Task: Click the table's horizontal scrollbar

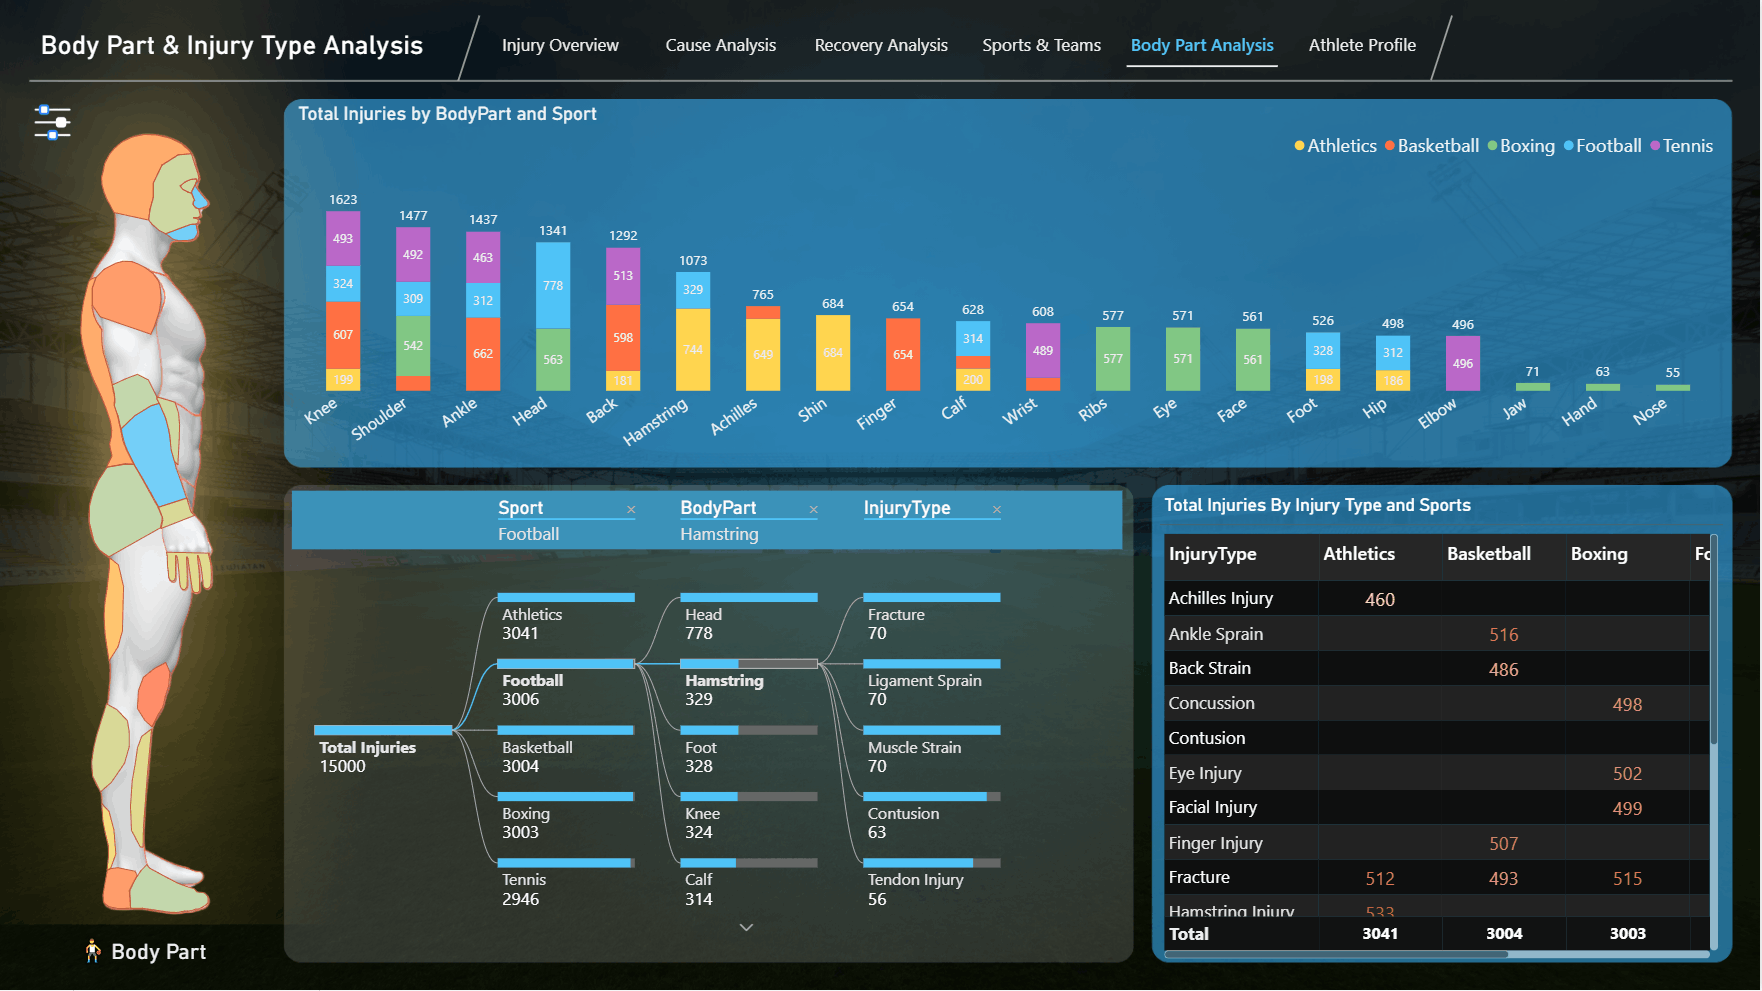Action: (x=1336, y=954)
